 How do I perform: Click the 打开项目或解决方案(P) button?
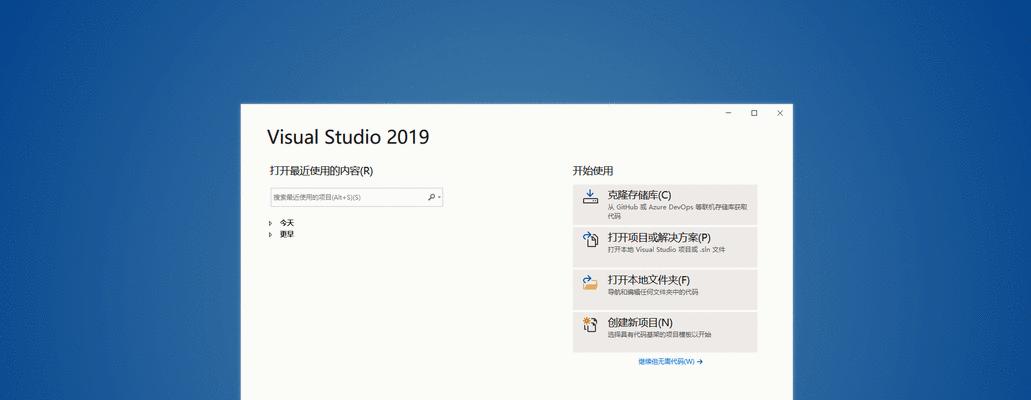(x=665, y=247)
